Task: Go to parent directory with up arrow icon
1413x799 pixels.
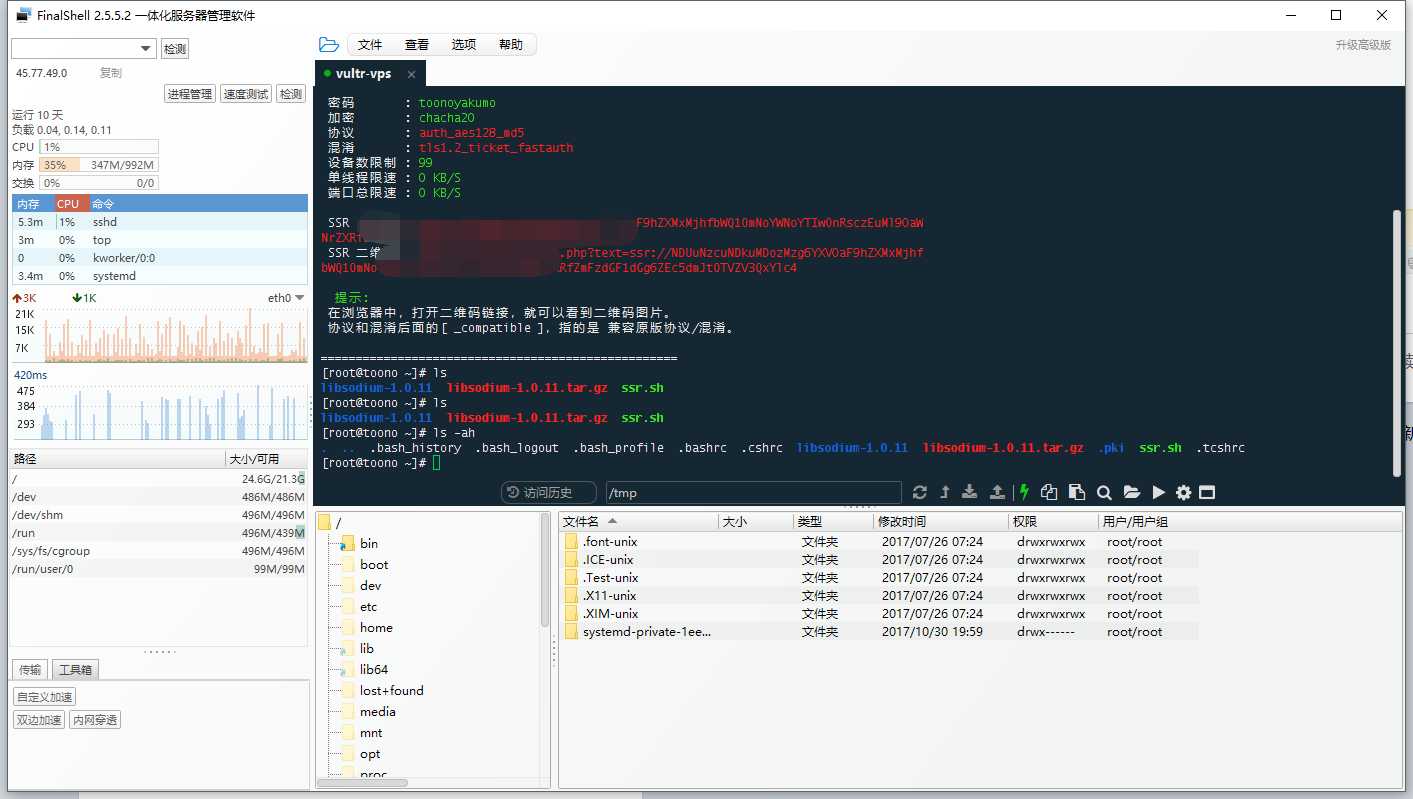Action: click(x=944, y=492)
